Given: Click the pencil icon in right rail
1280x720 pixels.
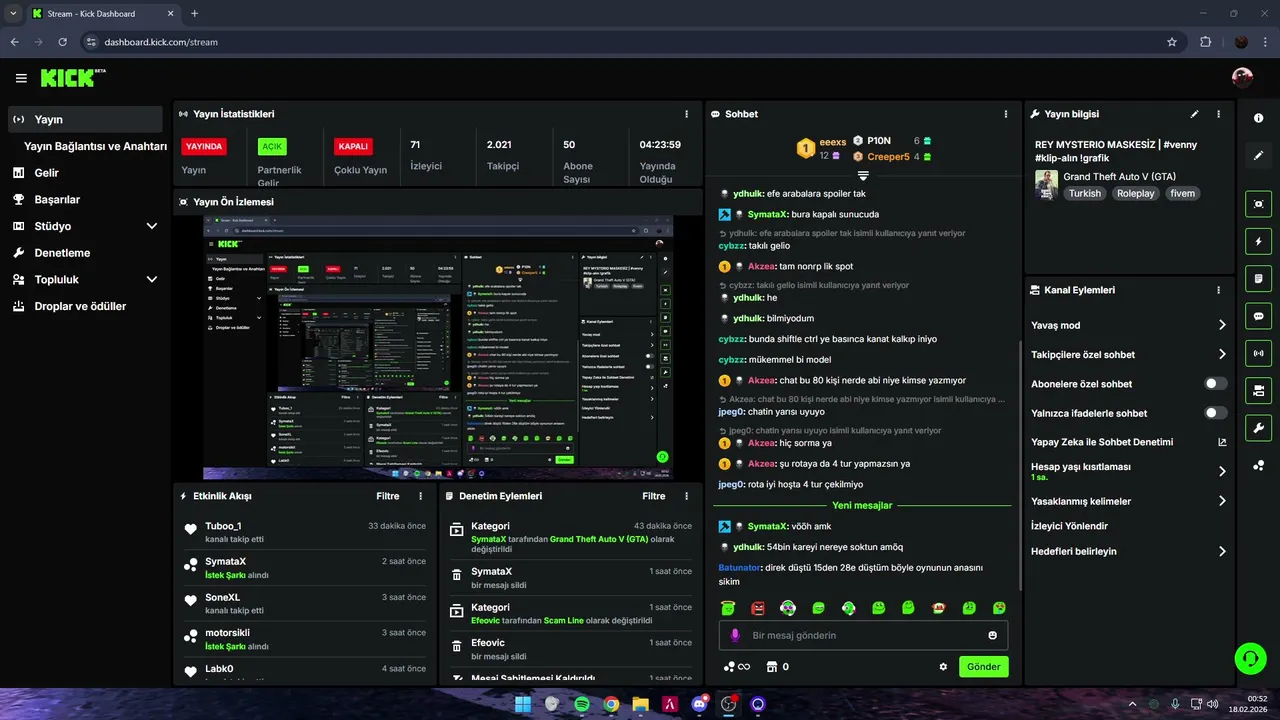Looking at the screenshot, I should tap(1258, 156).
